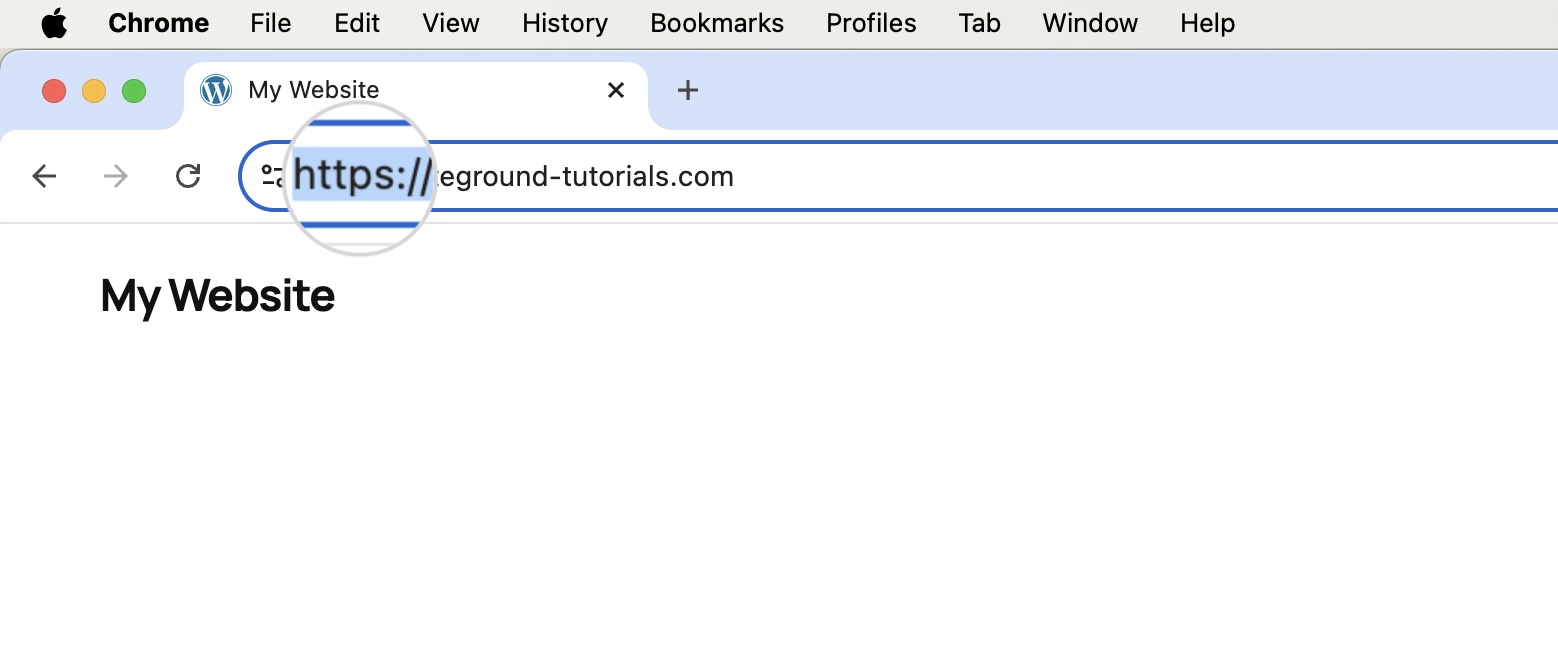This screenshot has width=1558, height=656.
Task: View site information icon in address bar
Action: click(272, 176)
